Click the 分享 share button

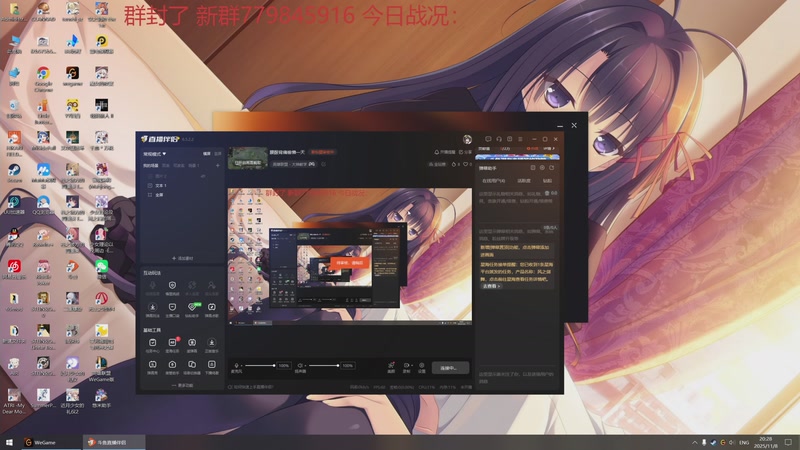tap(465, 152)
